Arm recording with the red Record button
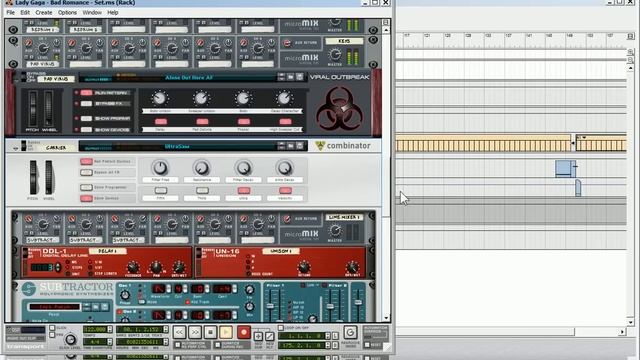Image resolution: width=640 pixels, height=360 pixels. 244,332
